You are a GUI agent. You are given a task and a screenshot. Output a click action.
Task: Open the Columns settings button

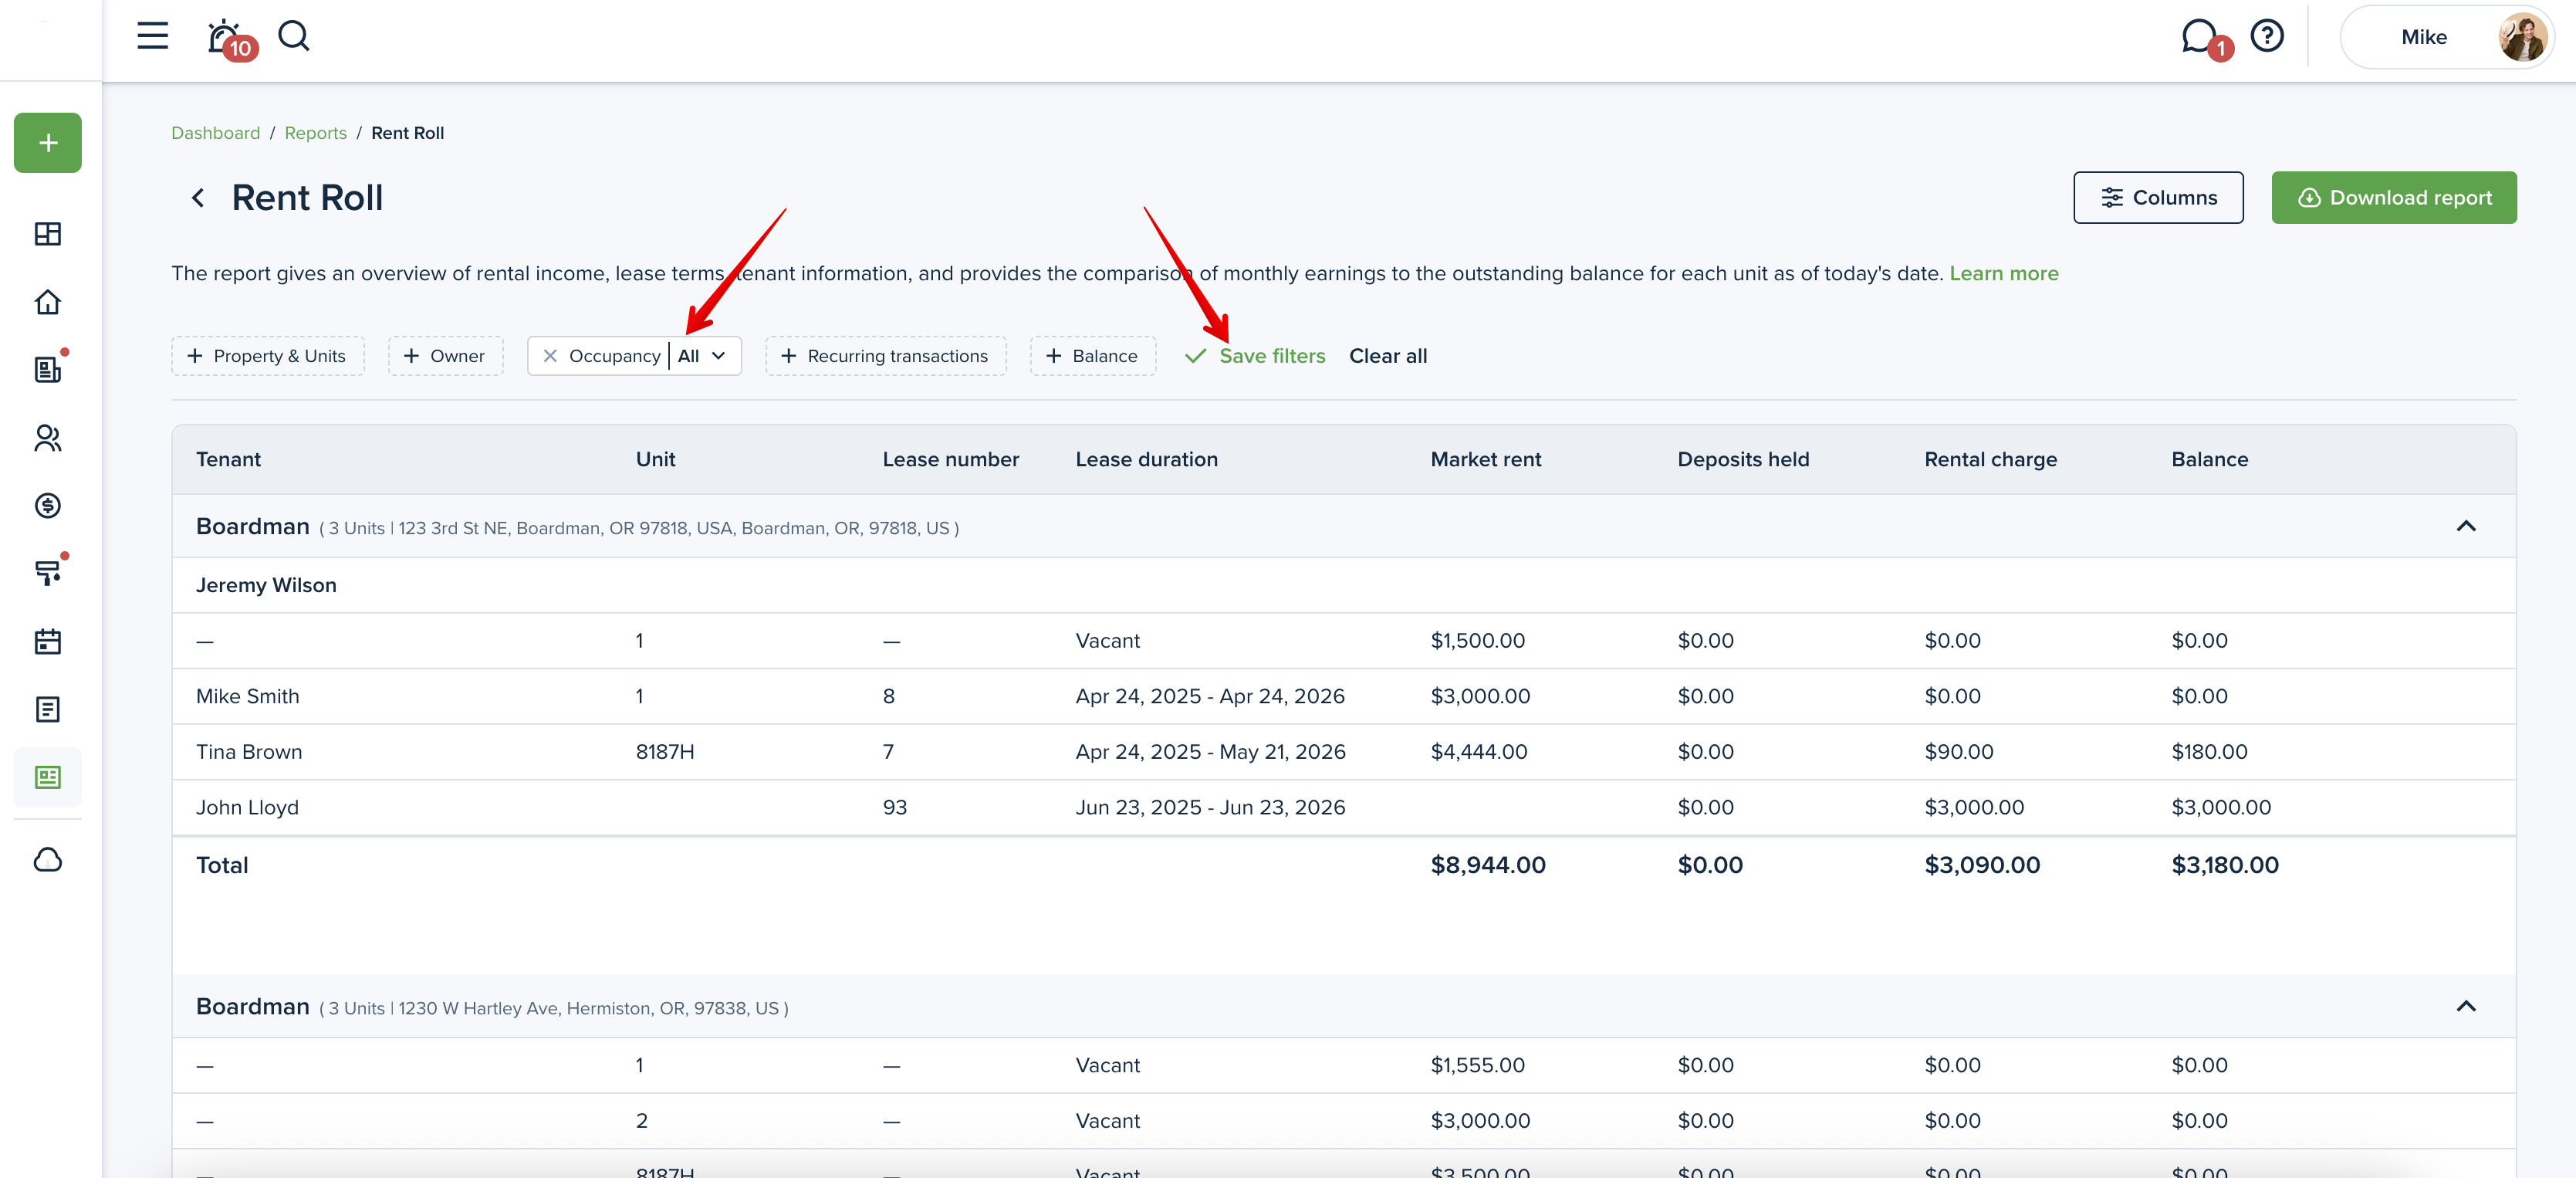(2158, 198)
